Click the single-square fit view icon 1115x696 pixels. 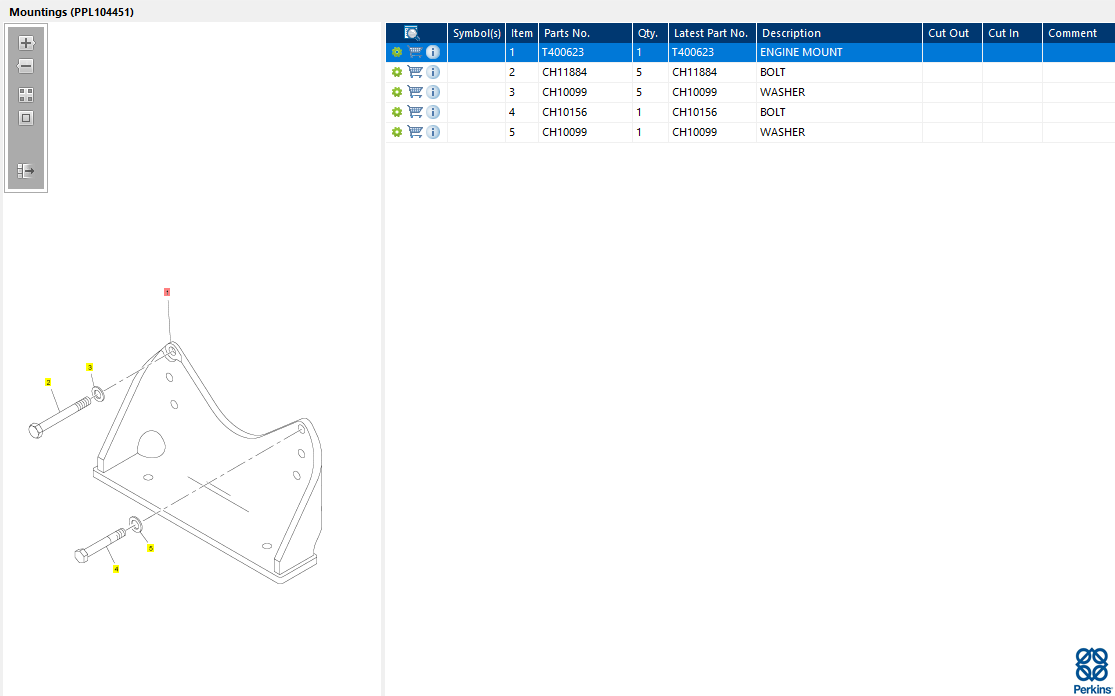26,118
